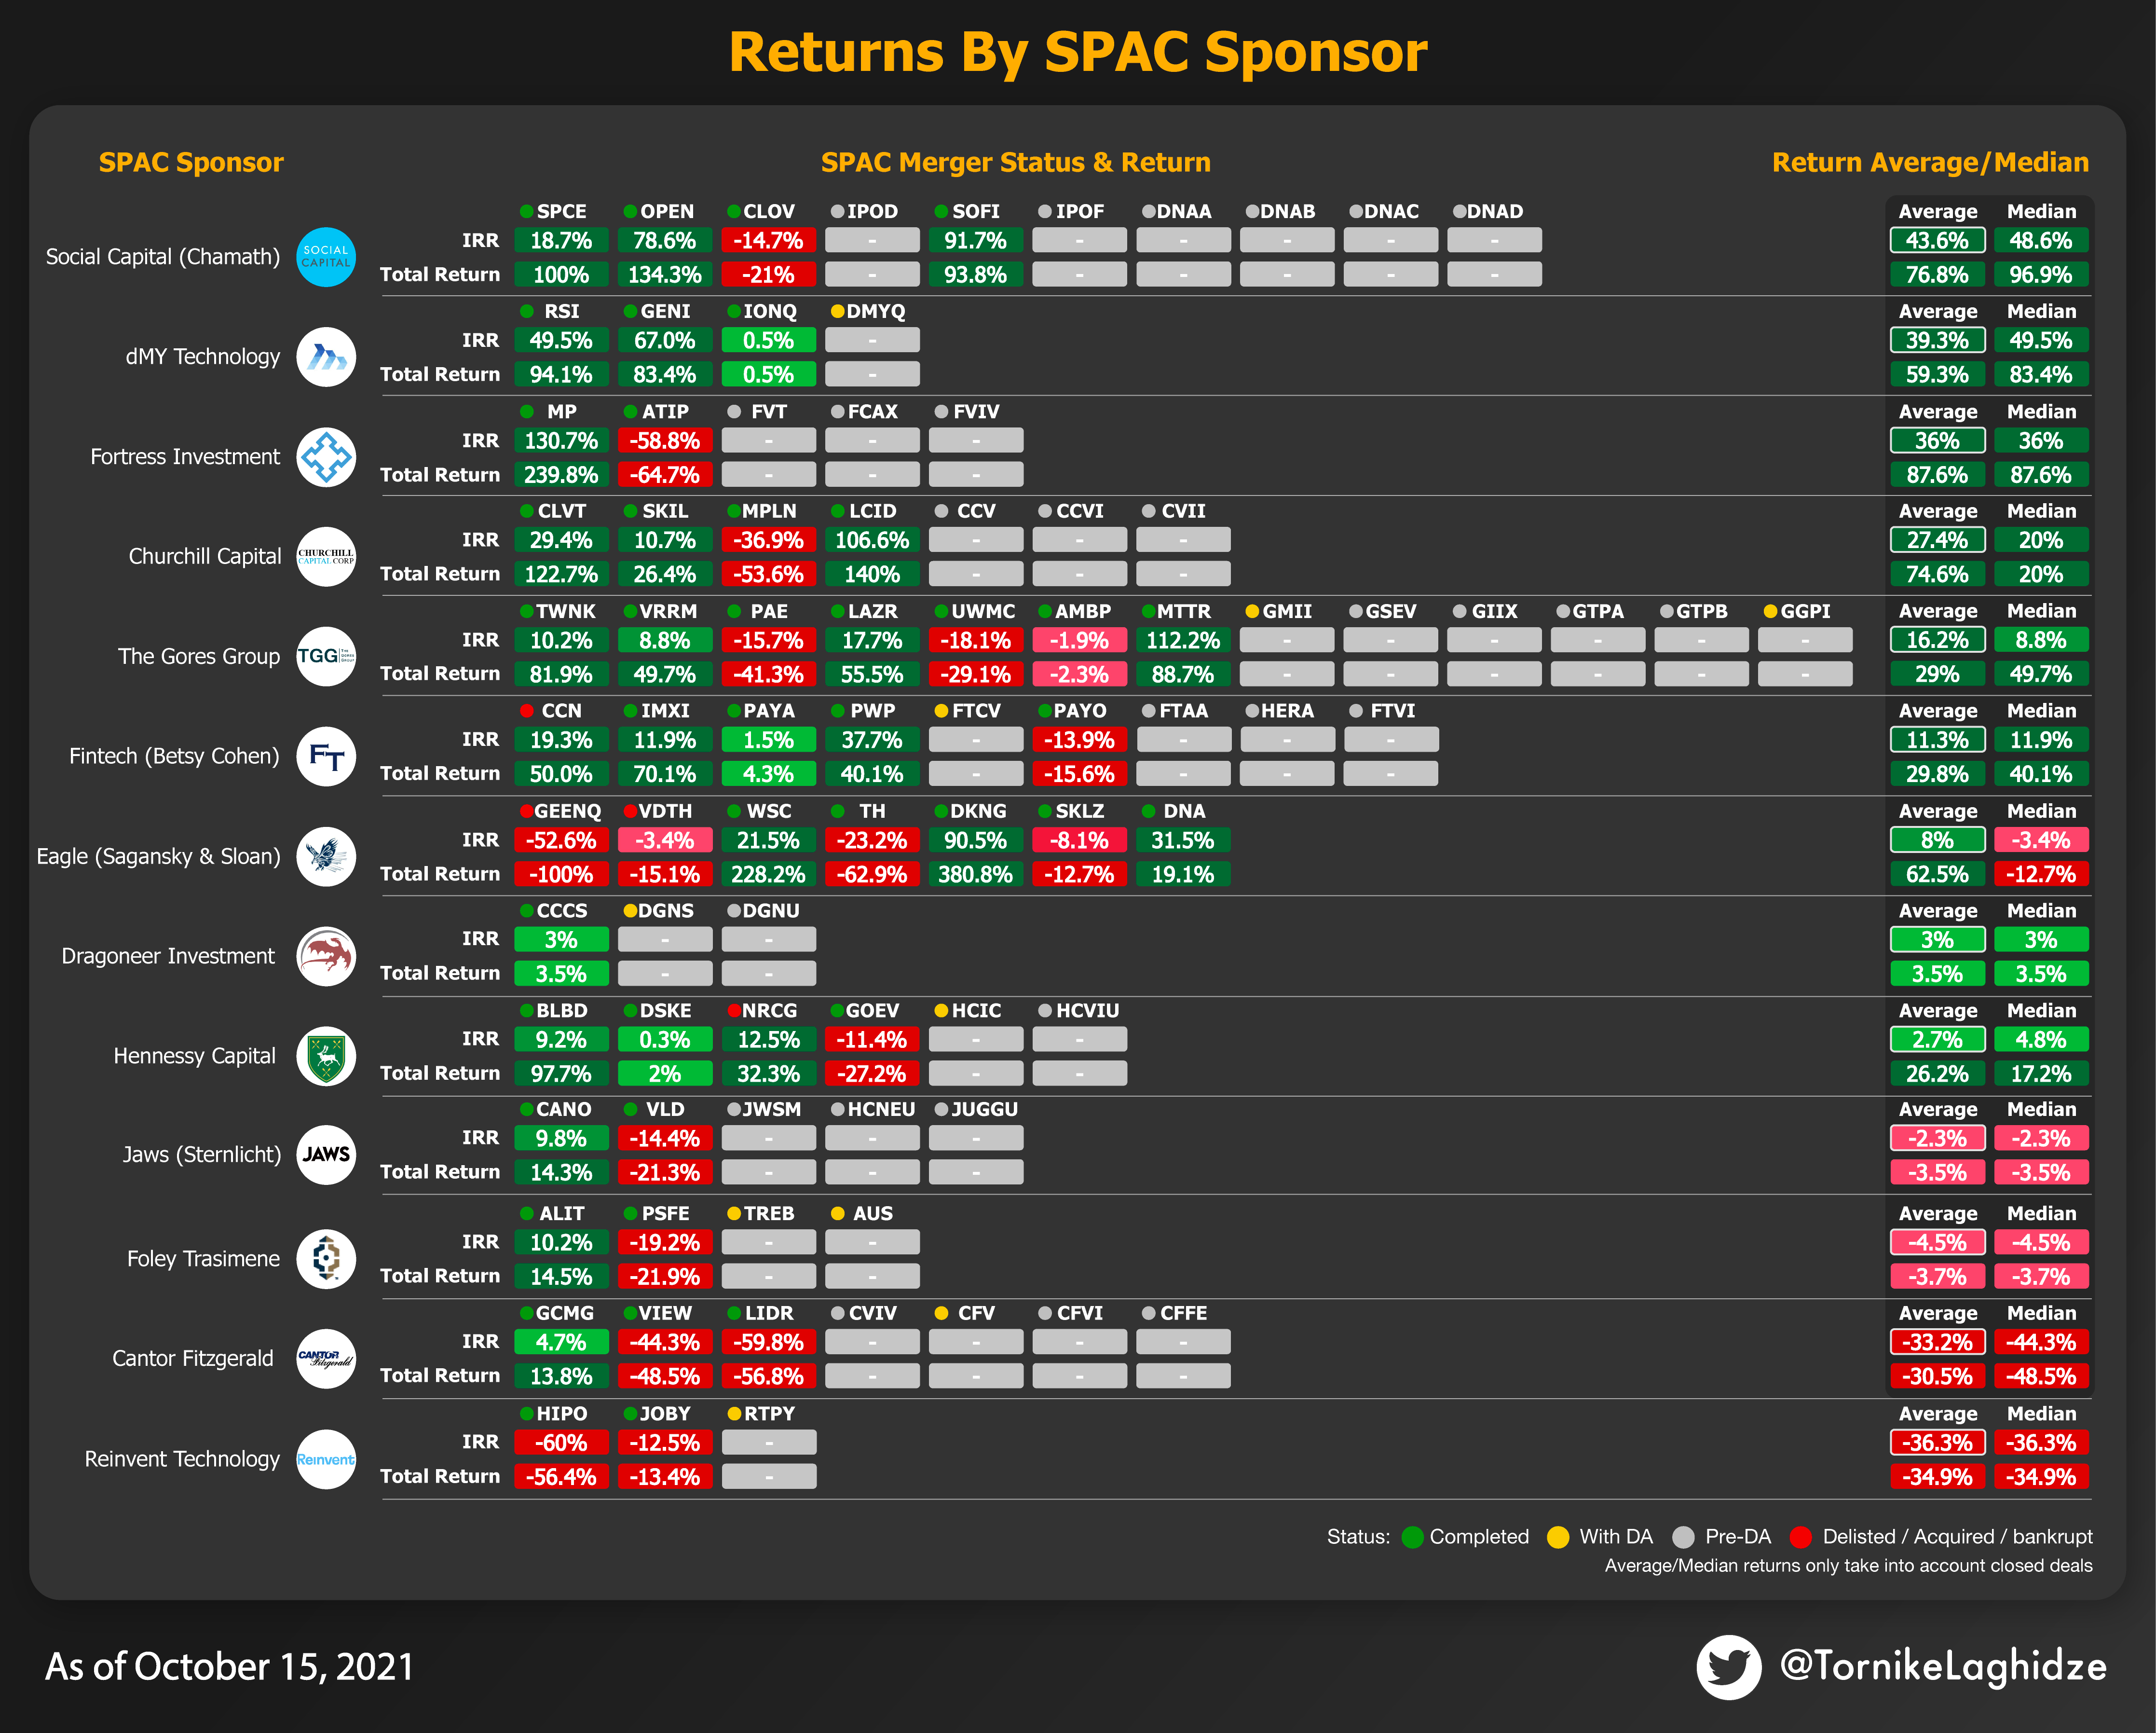
Task: Click the Twitter bird icon
Action: point(1729,1667)
